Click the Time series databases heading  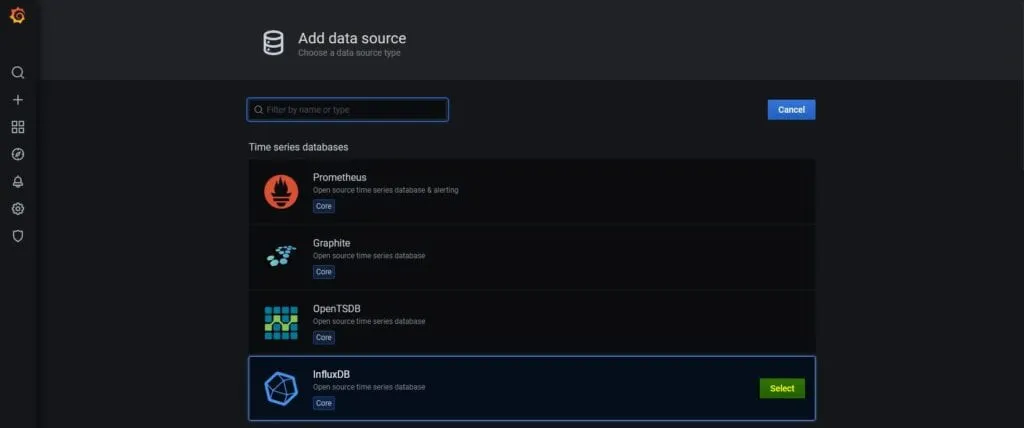[298, 147]
